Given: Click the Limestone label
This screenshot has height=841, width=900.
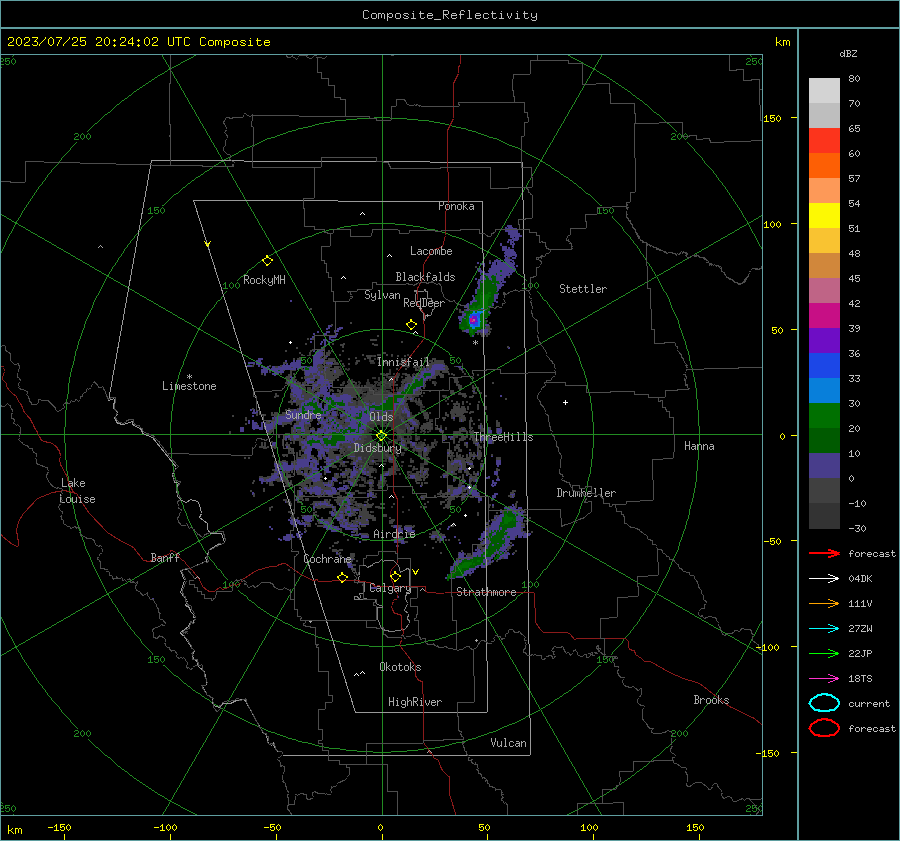Looking at the screenshot, I should (189, 386).
